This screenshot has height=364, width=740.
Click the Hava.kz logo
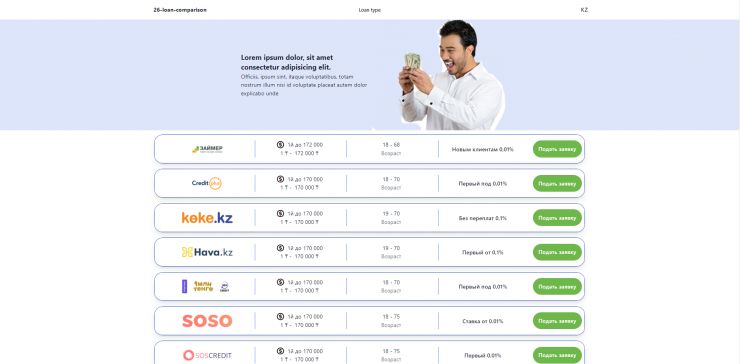(207, 252)
